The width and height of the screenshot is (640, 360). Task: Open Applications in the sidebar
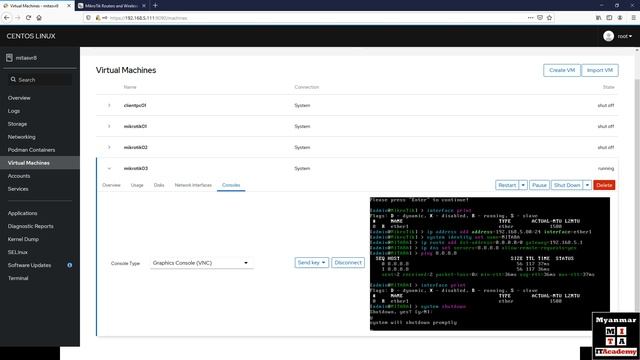click(x=22, y=213)
